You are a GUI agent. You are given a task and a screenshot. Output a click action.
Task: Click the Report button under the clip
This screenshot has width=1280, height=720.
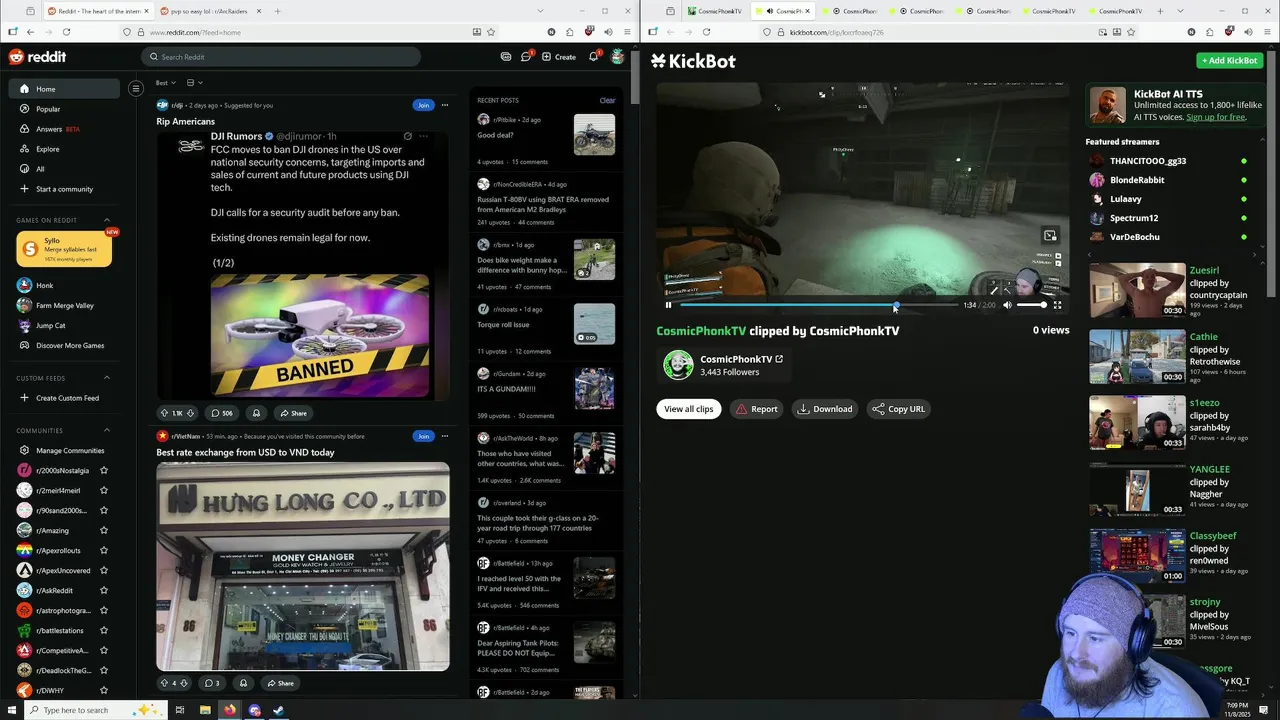tap(756, 409)
